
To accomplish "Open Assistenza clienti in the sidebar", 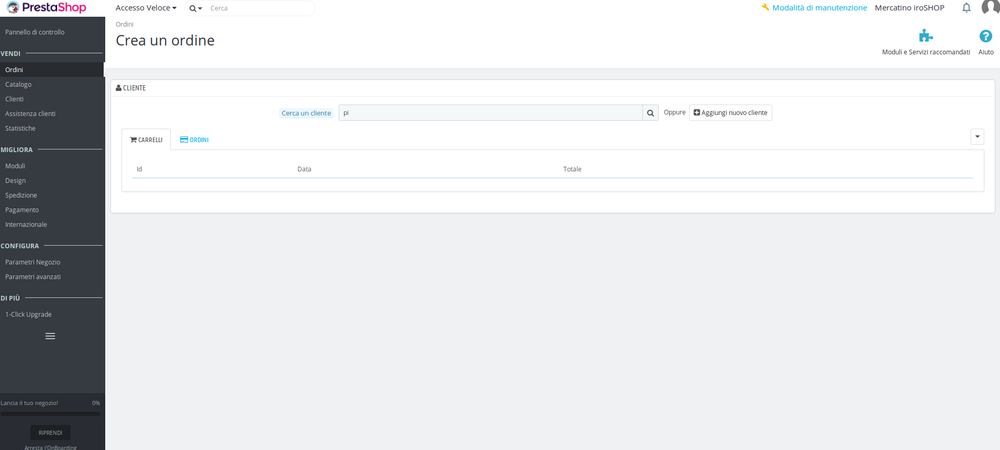I will [30, 113].
